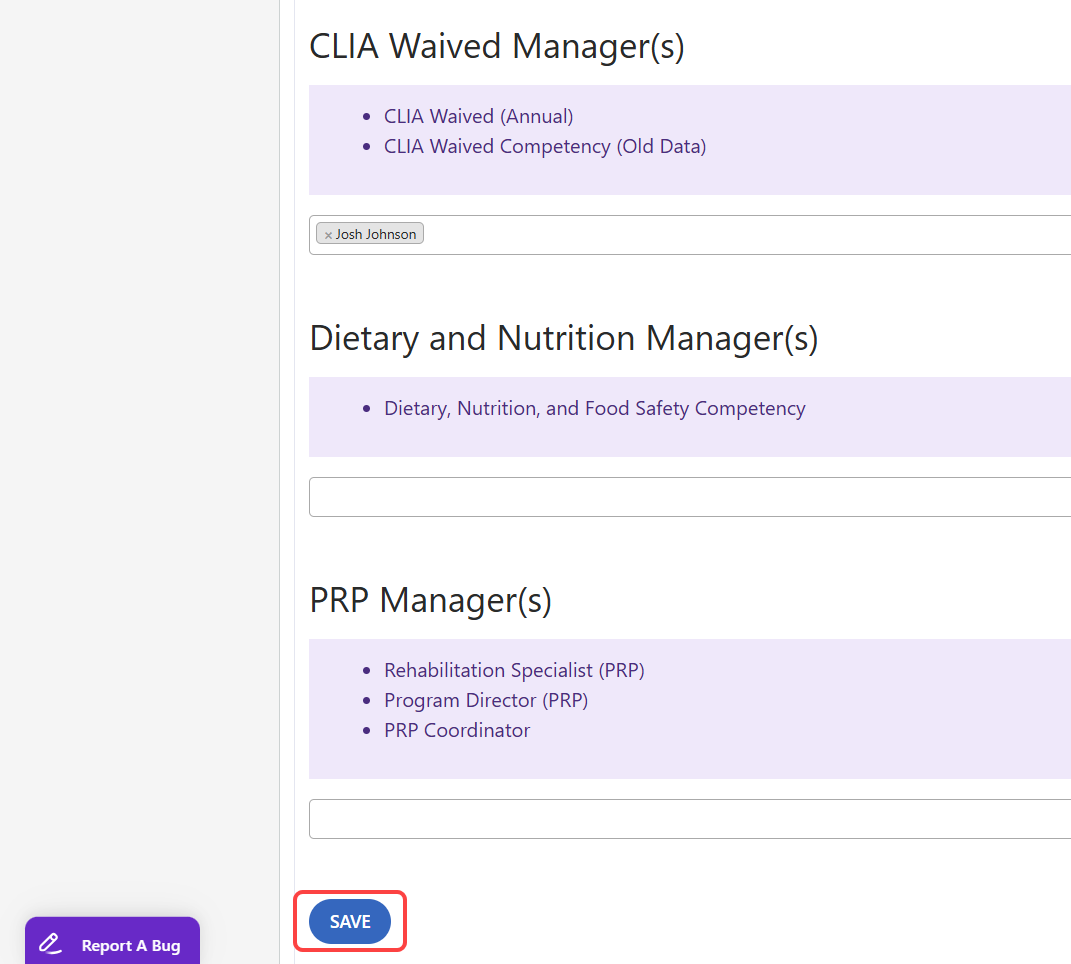Click the pencil icon beside Report A Bug
Image resolution: width=1071 pixels, height=964 pixels.
[x=50, y=944]
